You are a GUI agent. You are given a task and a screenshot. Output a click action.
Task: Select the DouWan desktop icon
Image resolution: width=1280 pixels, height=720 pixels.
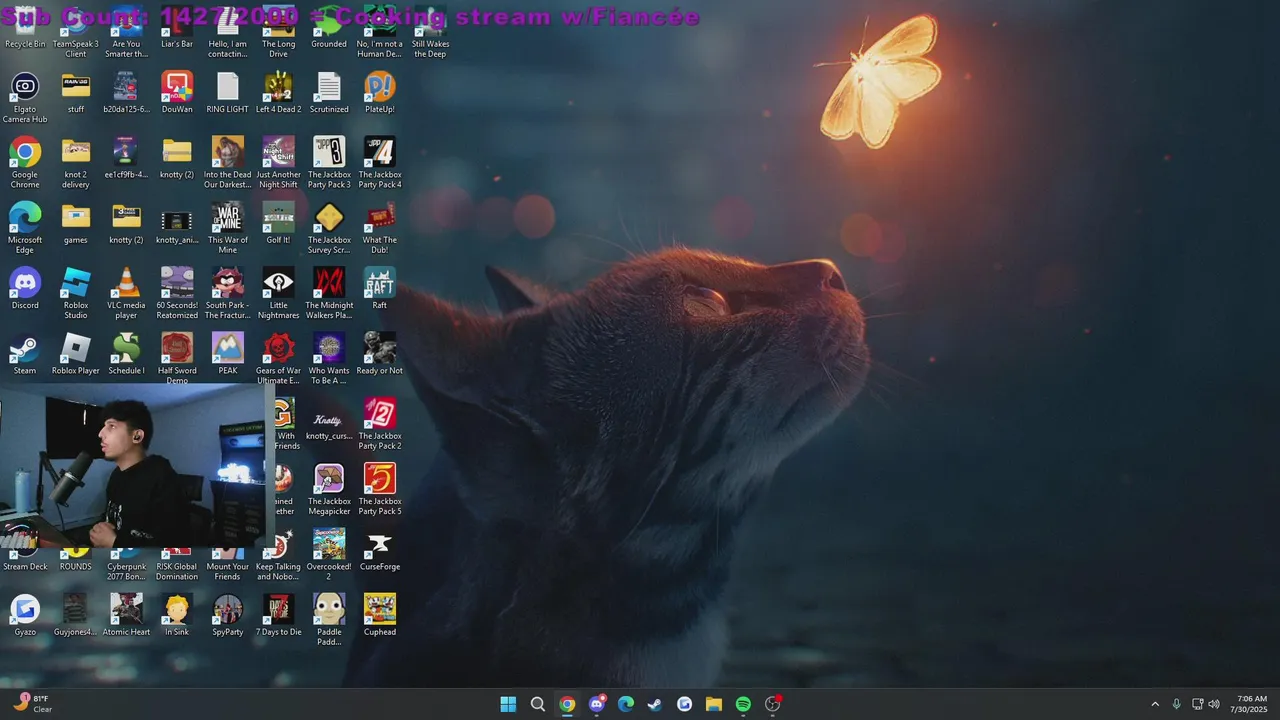coord(177,93)
